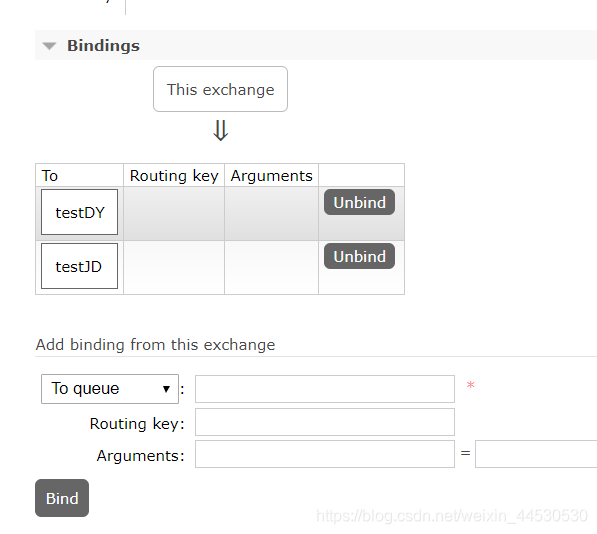The height and width of the screenshot is (534, 597).
Task: Open the To queue dropdown
Action: pyautogui.click(x=110, y=389)
